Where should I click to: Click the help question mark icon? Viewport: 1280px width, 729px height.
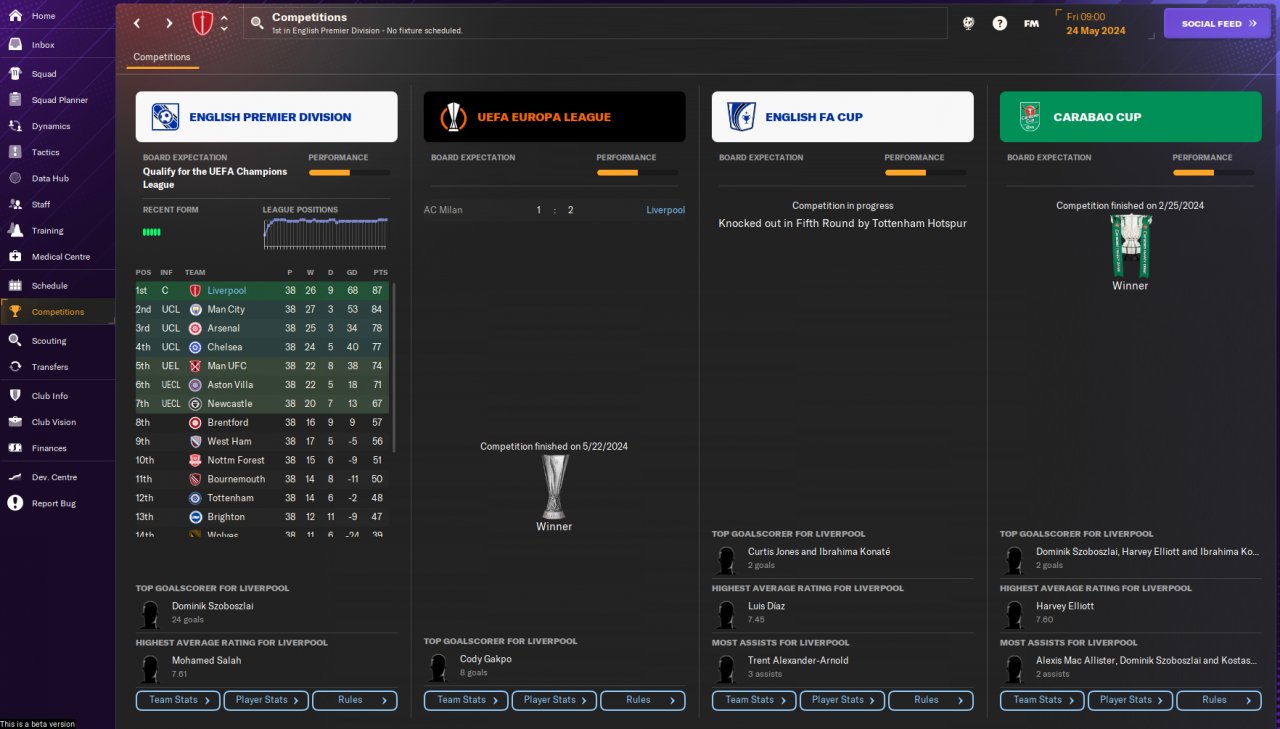tap(999, 23)
